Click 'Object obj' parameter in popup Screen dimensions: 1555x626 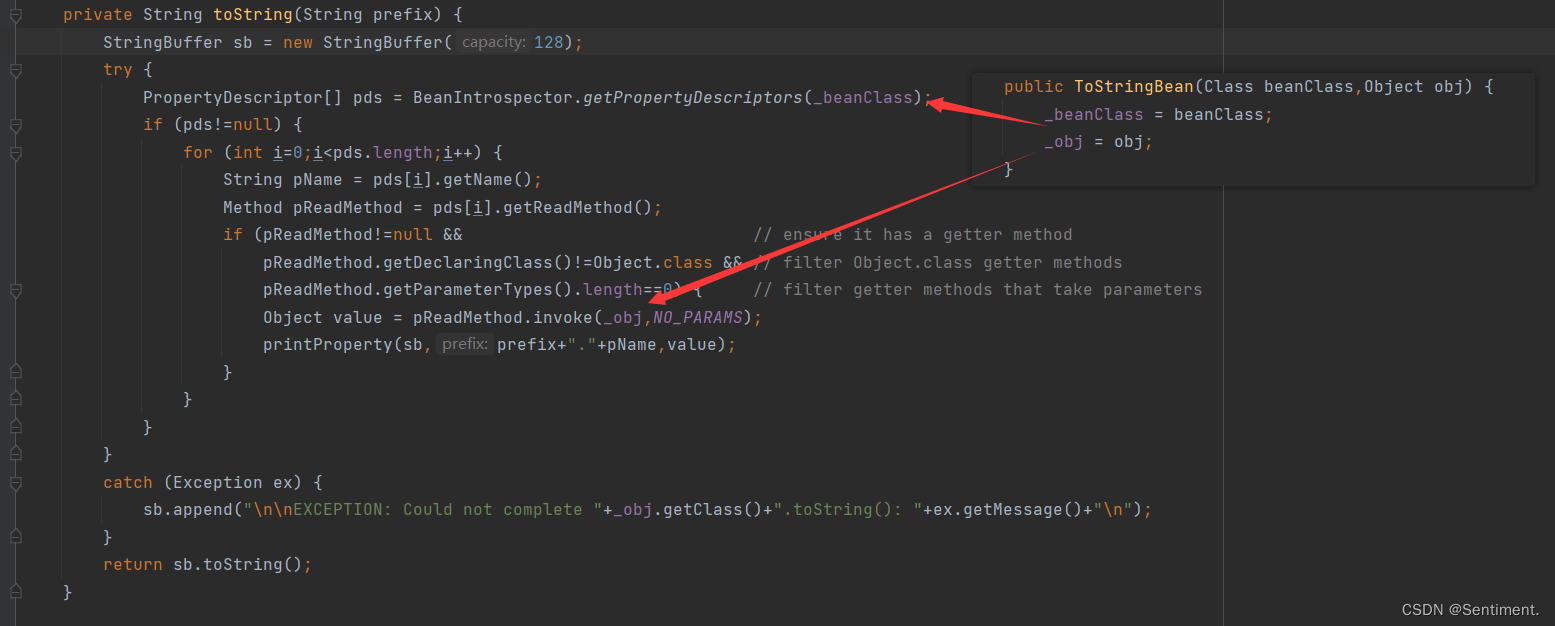click(x=1414, y=86)
